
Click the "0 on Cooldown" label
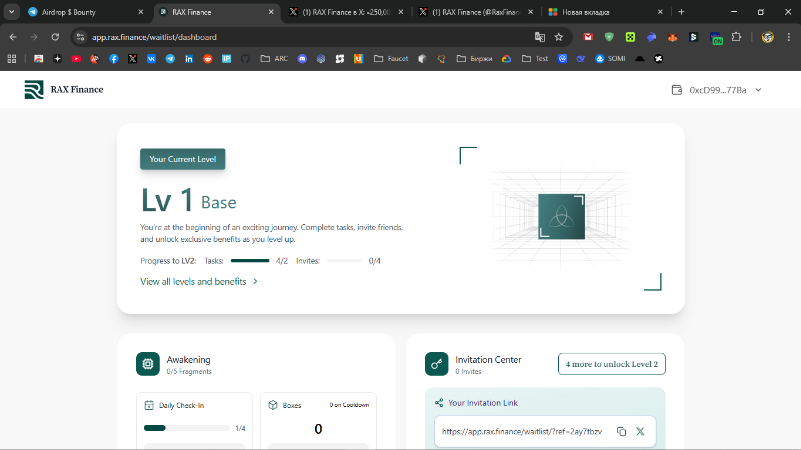coord(349,405)
